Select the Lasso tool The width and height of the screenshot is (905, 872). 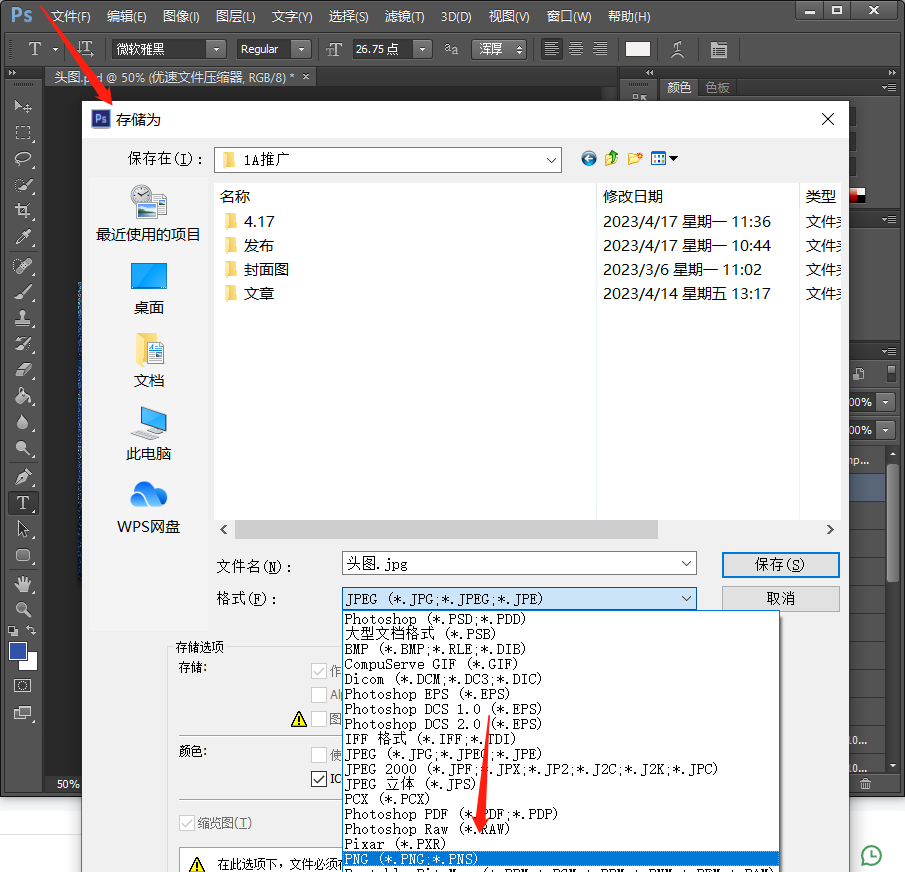pos(23,159)
